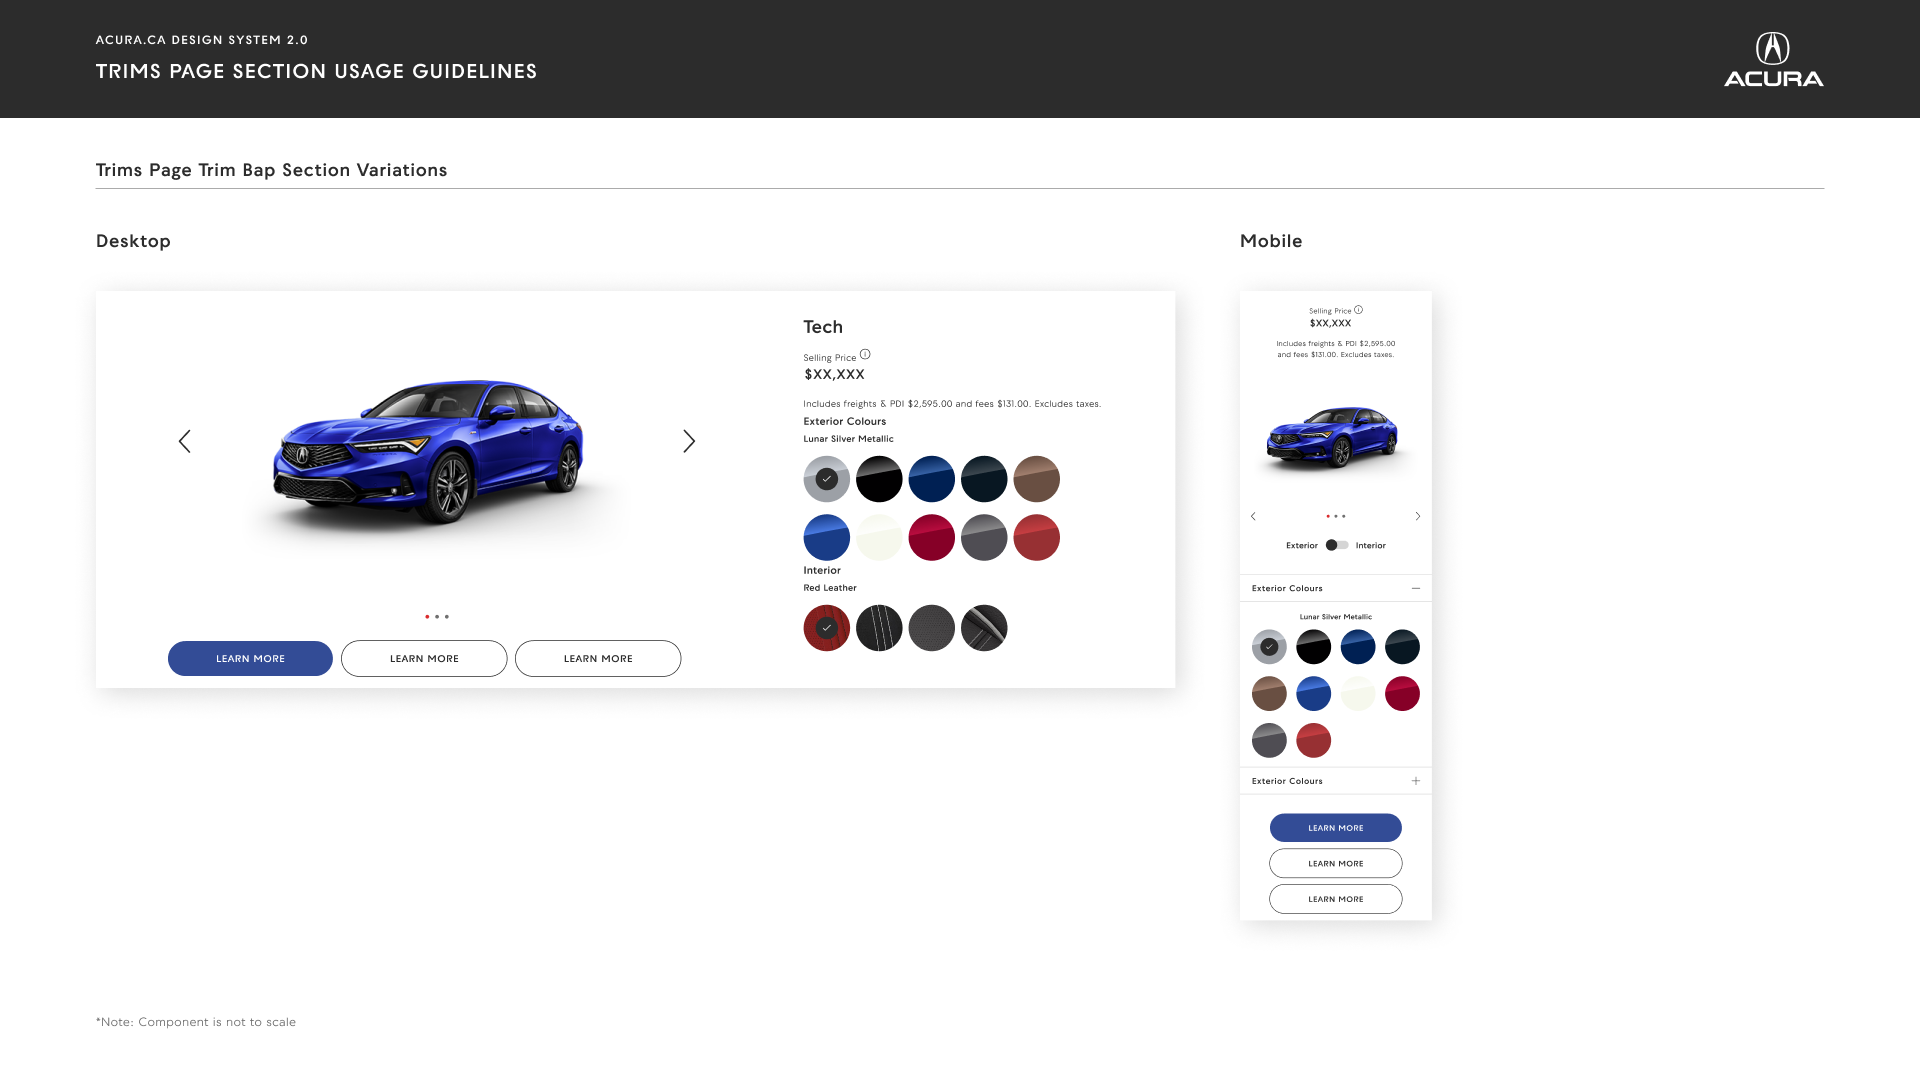The height and width of the screenshot is (1080, 1920).
Task: Open Selling Price info icon on desktop
Action: [x=865, y=354]
